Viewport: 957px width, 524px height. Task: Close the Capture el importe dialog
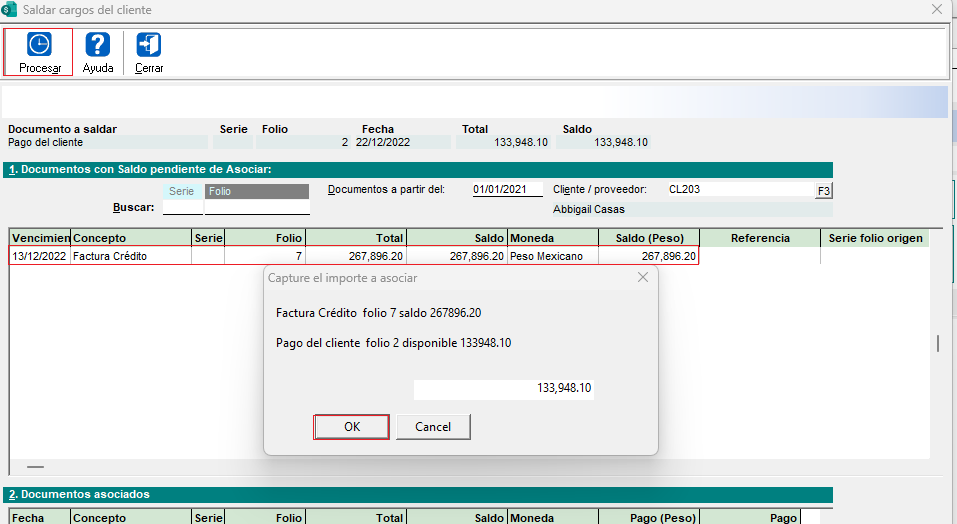(642, 278)
